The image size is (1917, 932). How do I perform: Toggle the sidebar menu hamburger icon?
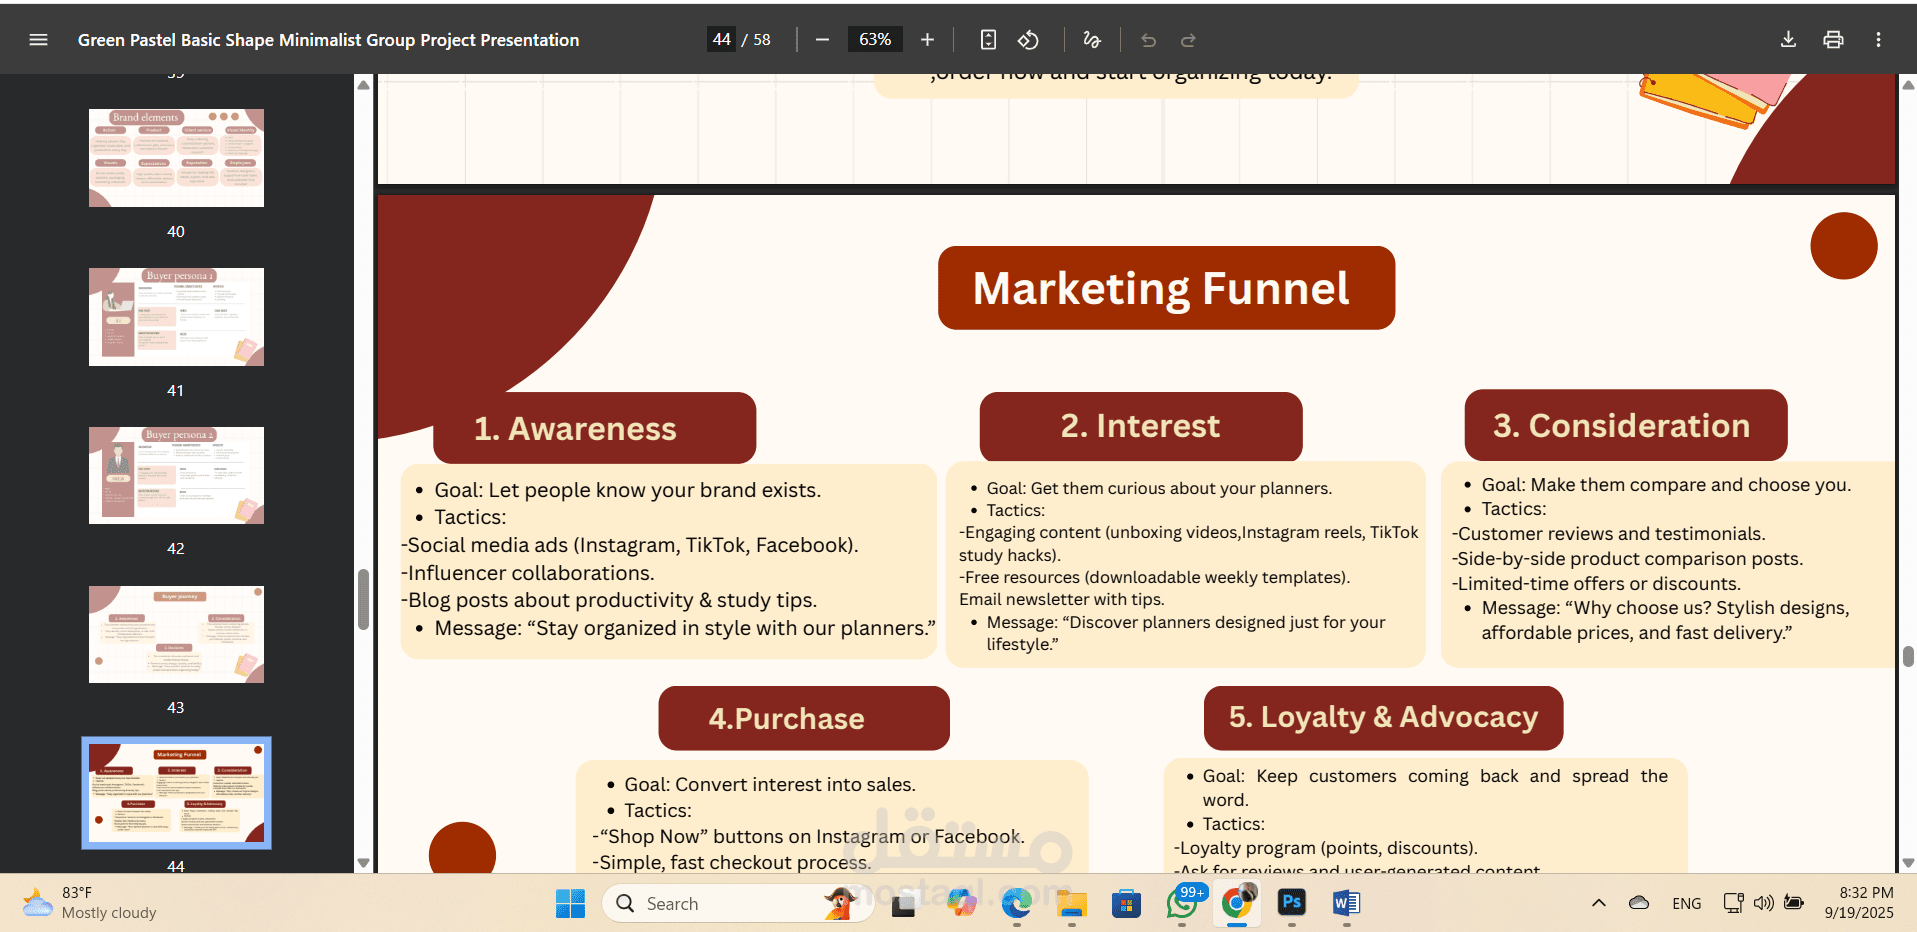point(38,40)
